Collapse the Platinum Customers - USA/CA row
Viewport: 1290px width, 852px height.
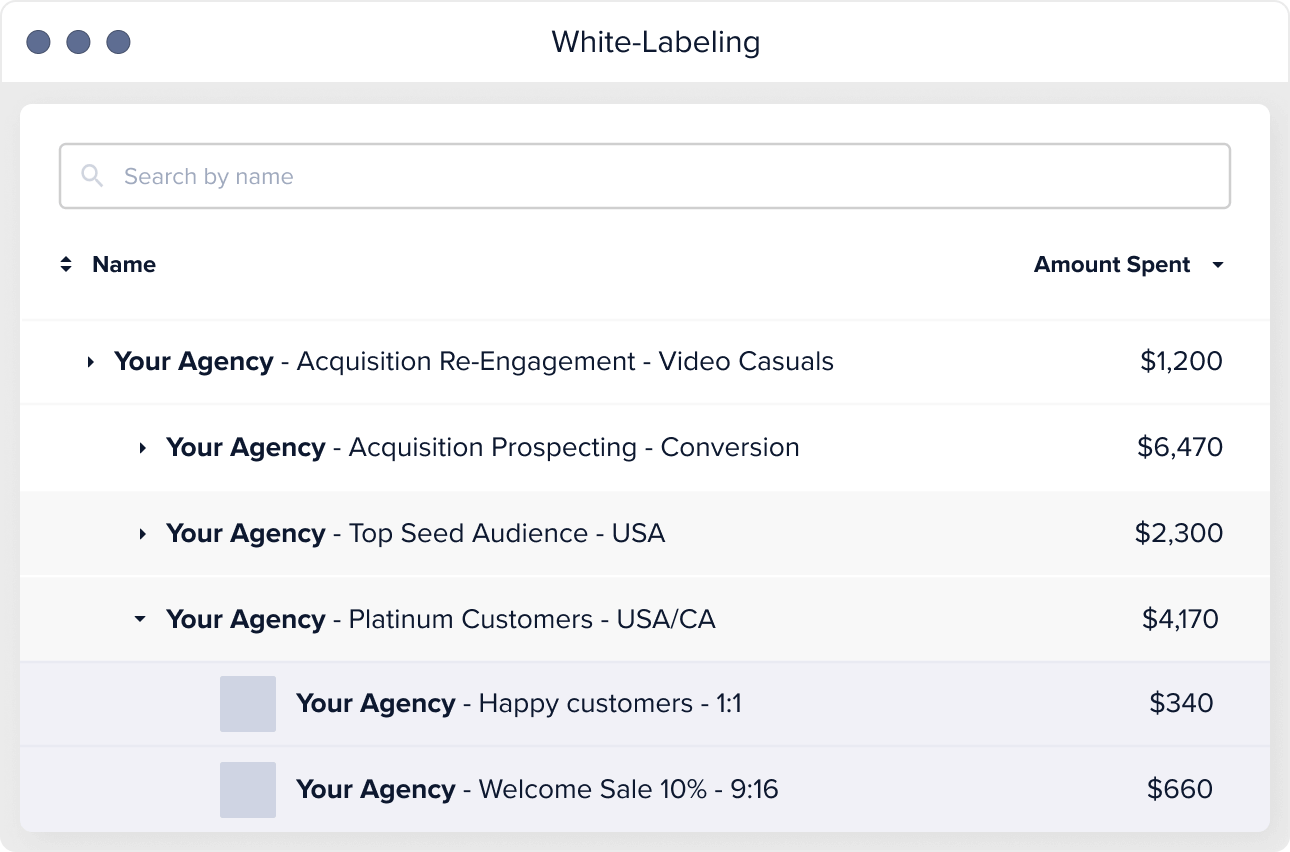coord(140,620)
